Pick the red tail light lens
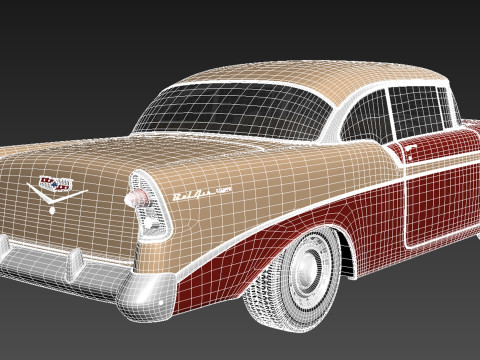The height and width of the screenshot is (360, 480). (137, 198)
